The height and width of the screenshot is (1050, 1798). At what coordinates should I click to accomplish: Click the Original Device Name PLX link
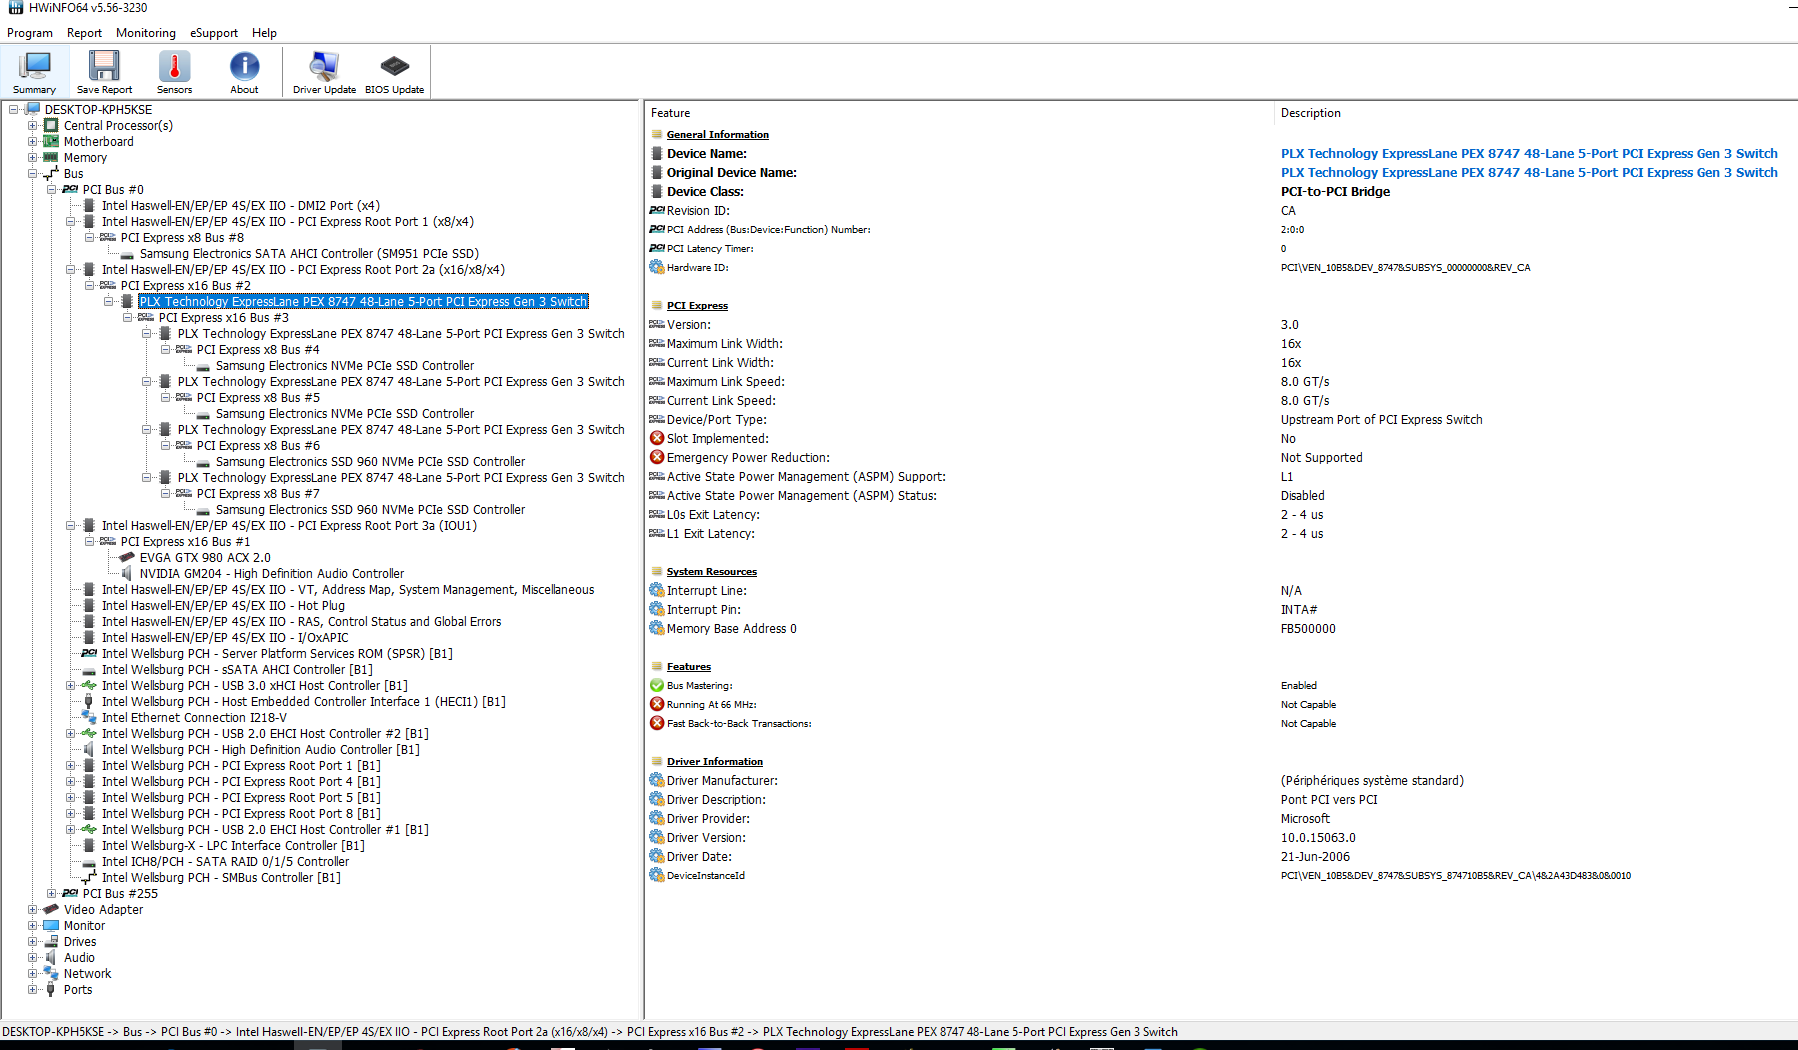click(1529, 173)
